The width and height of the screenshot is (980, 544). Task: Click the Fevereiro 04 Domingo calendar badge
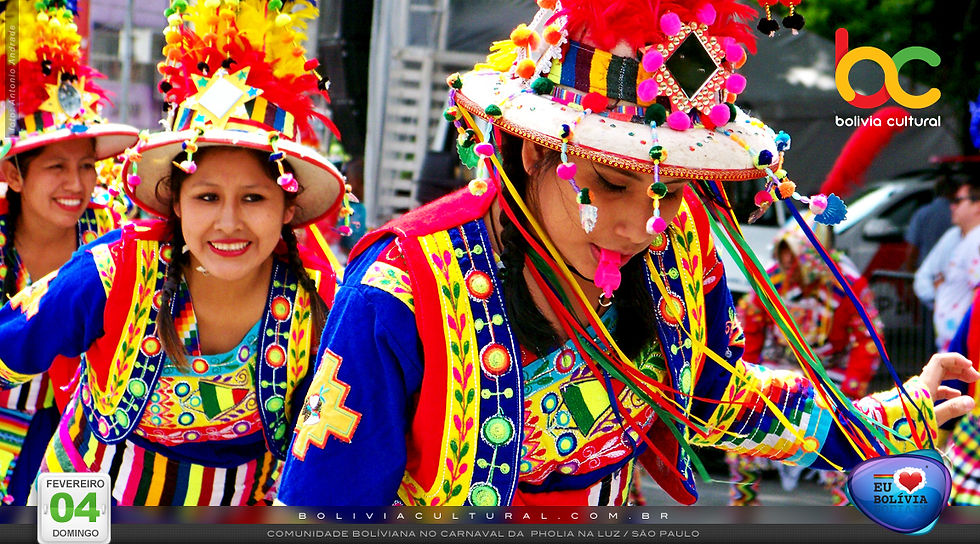tap(74, 508)
